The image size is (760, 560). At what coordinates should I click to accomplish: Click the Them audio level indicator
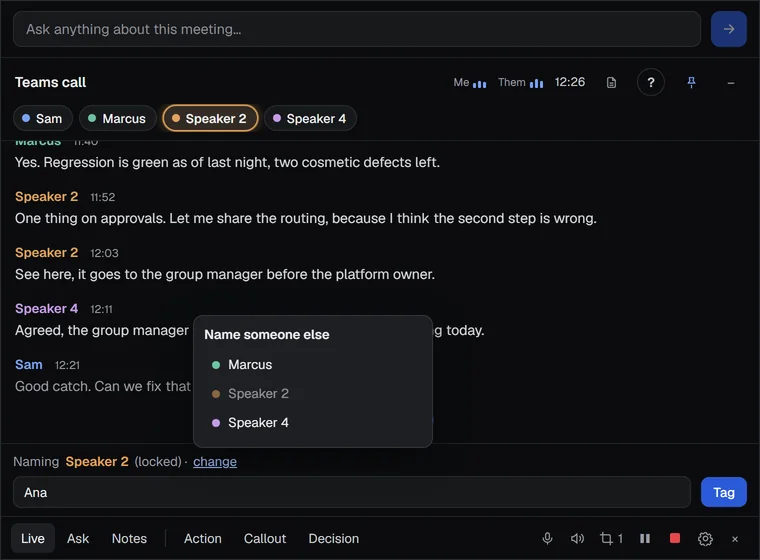[521, 83]
